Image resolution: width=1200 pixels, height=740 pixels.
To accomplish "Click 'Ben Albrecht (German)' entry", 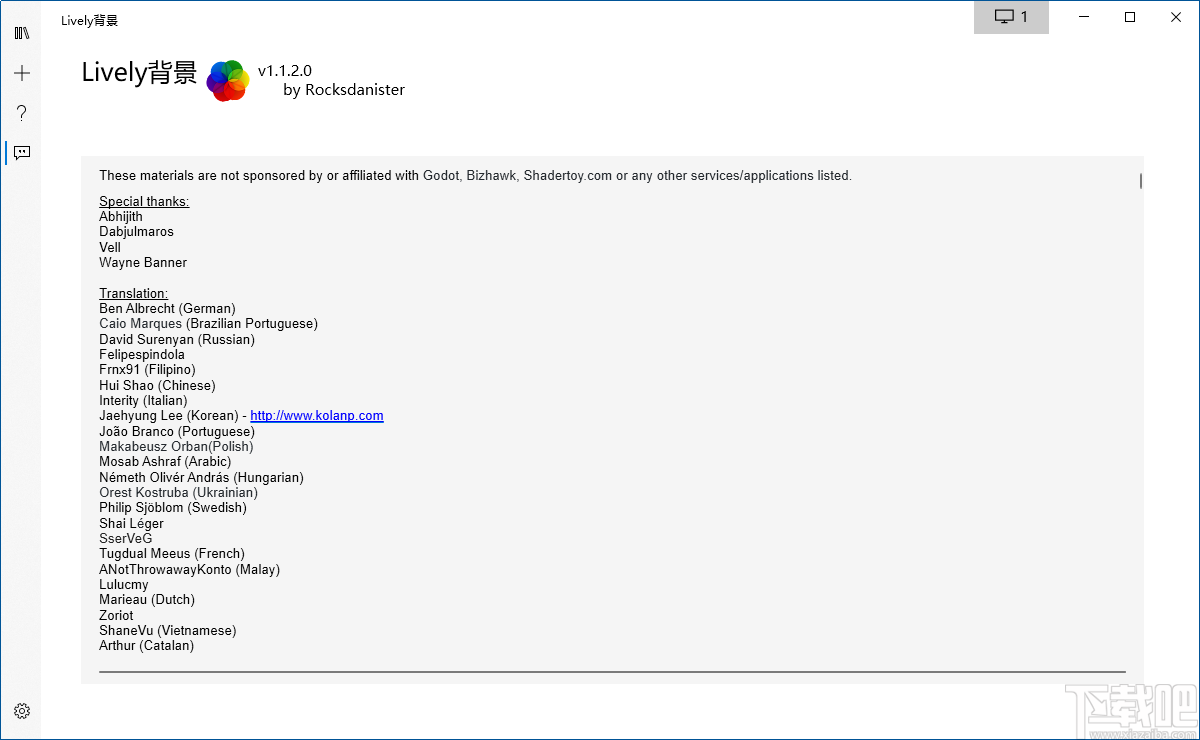I will (x=167, y=308).
